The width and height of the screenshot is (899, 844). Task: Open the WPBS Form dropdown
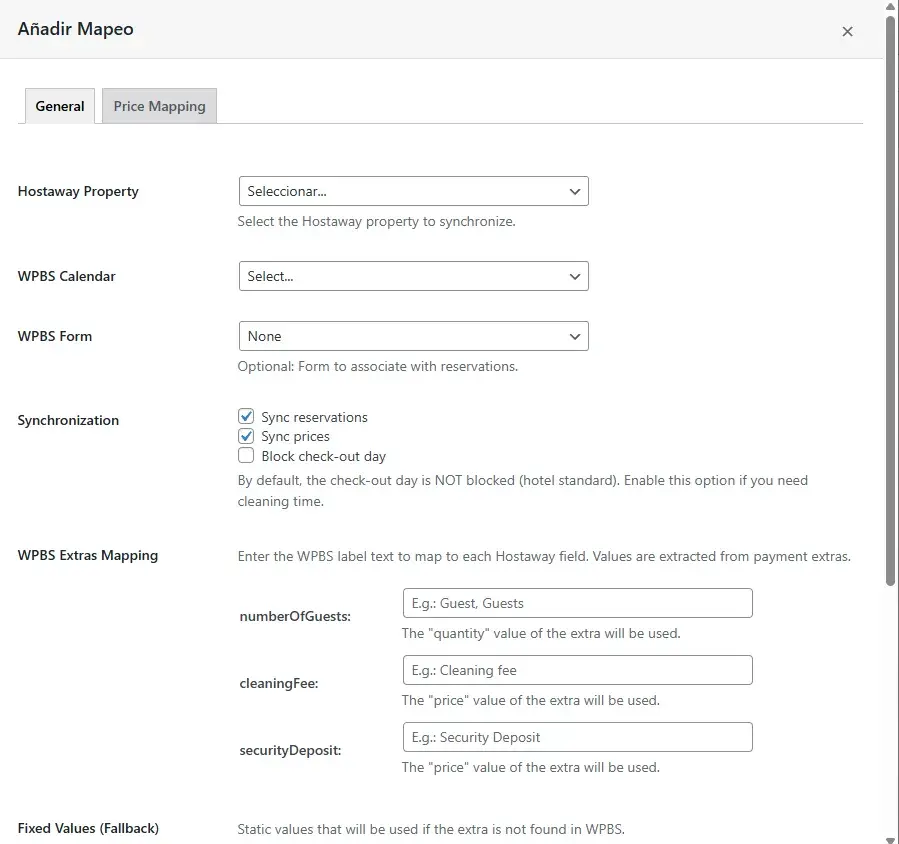coord(413,336)
